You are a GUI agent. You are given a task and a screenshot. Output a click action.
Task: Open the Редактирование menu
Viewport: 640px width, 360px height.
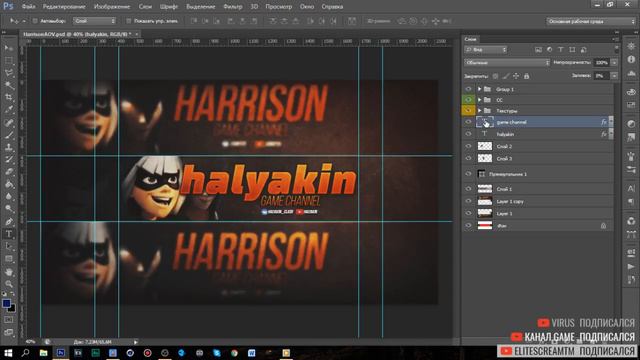tap(64, 7)
